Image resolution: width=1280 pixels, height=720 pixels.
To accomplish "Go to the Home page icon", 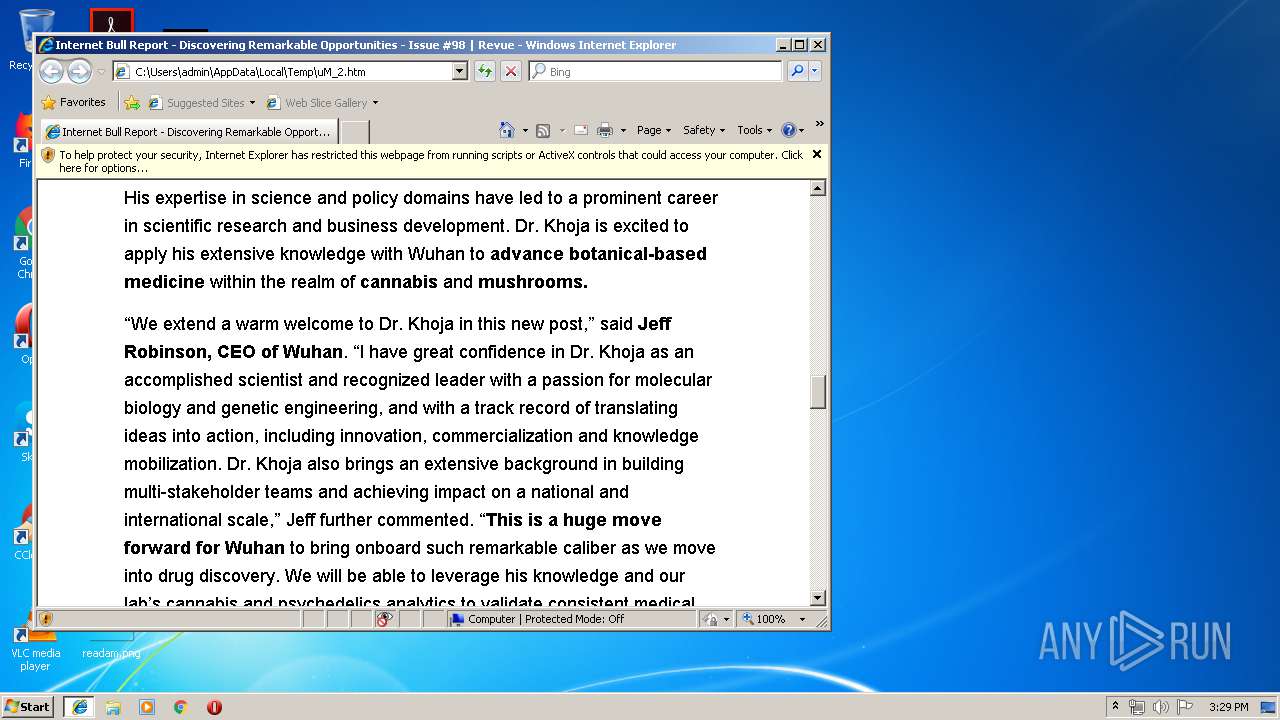I will (507, 130).
